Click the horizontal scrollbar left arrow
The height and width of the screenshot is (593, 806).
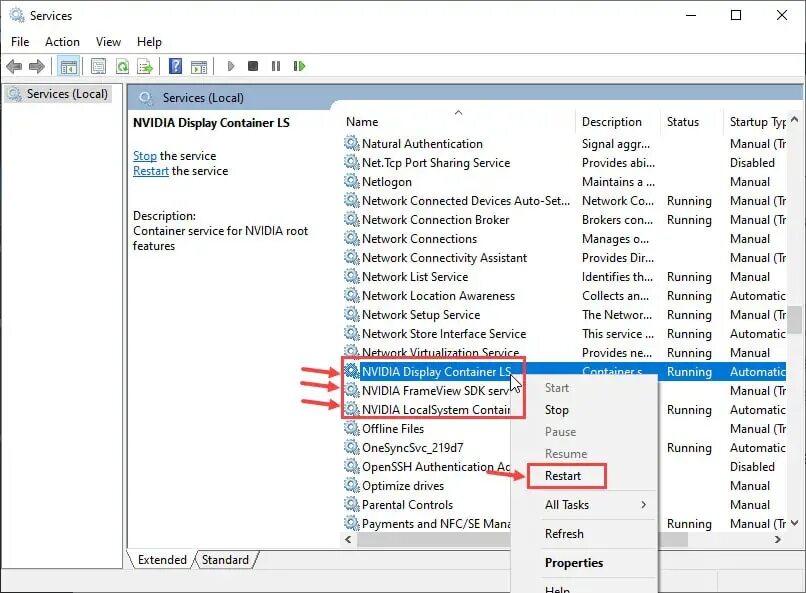tap(349, 540)
